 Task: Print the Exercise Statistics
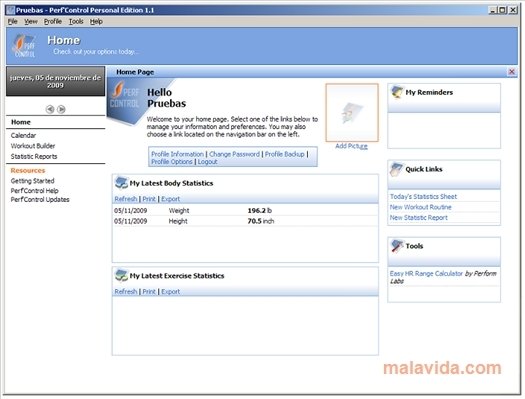click(x=149, y=292)
